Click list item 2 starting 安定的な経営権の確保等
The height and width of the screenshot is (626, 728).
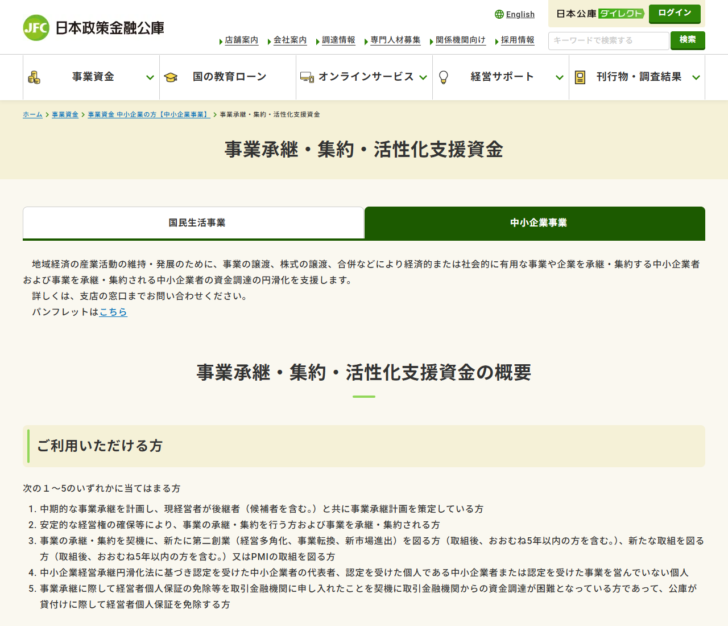point(240,525)
